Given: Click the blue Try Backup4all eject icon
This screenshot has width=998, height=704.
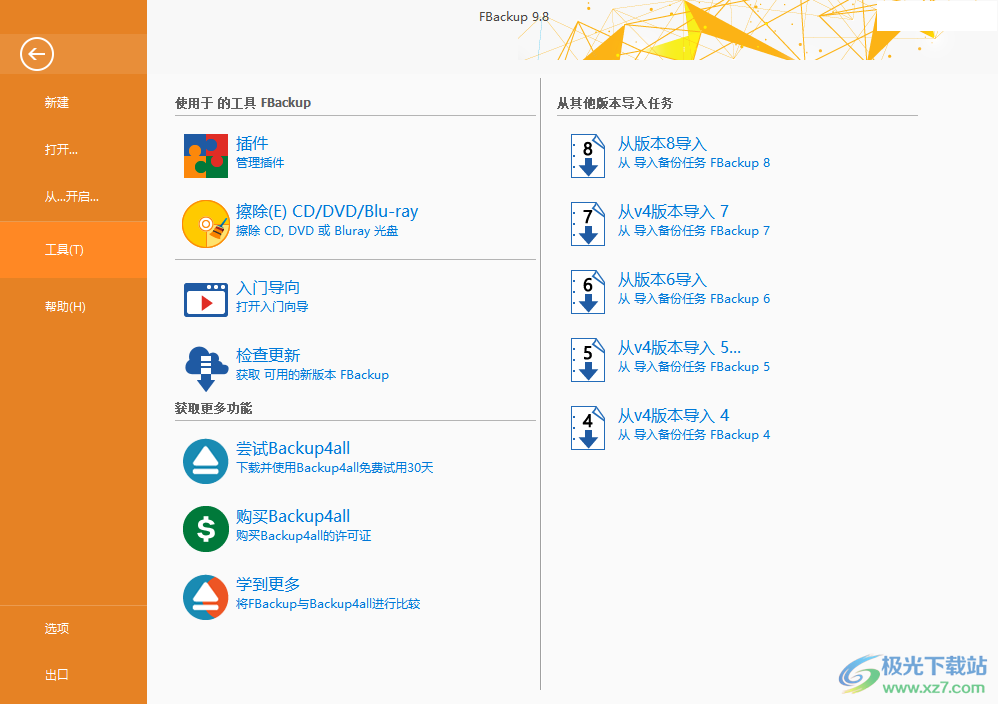Looking at the screenshot, I should click(206, 461).
